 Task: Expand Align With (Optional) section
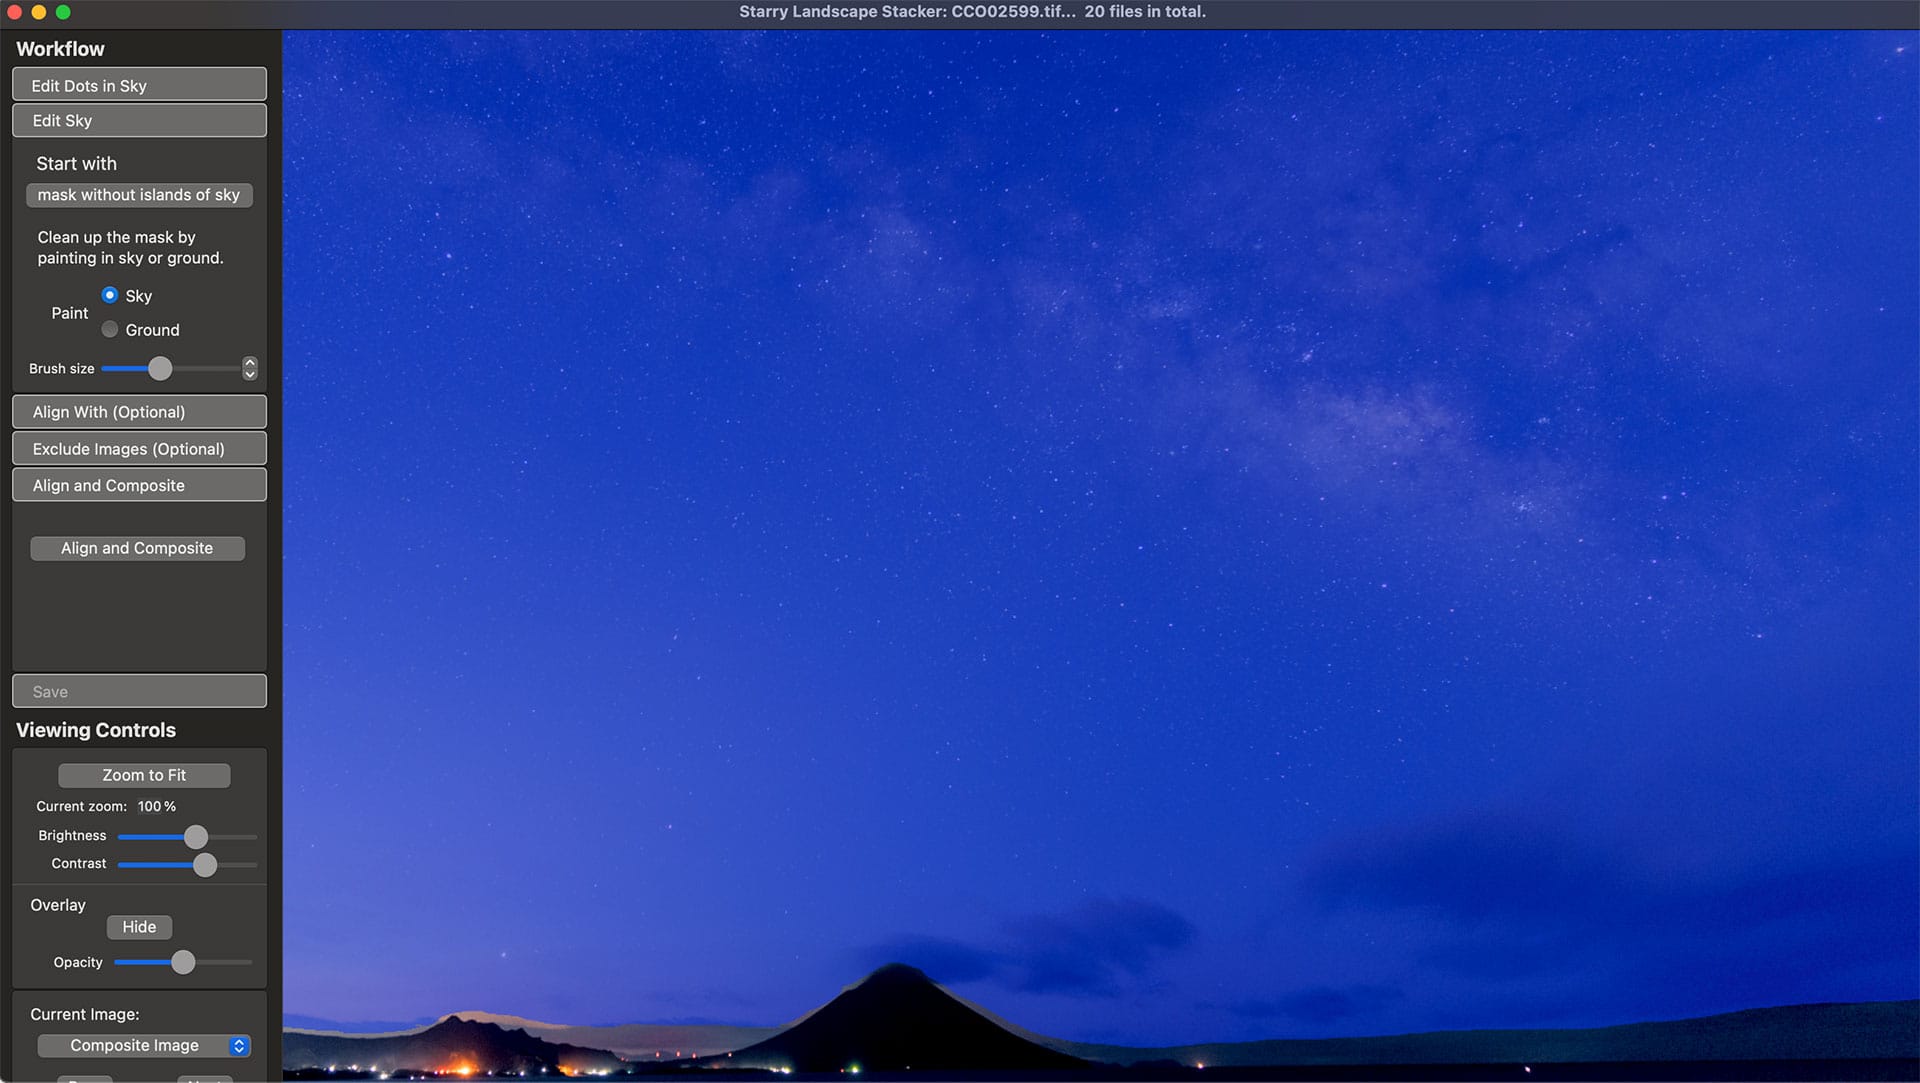(139, 412)
